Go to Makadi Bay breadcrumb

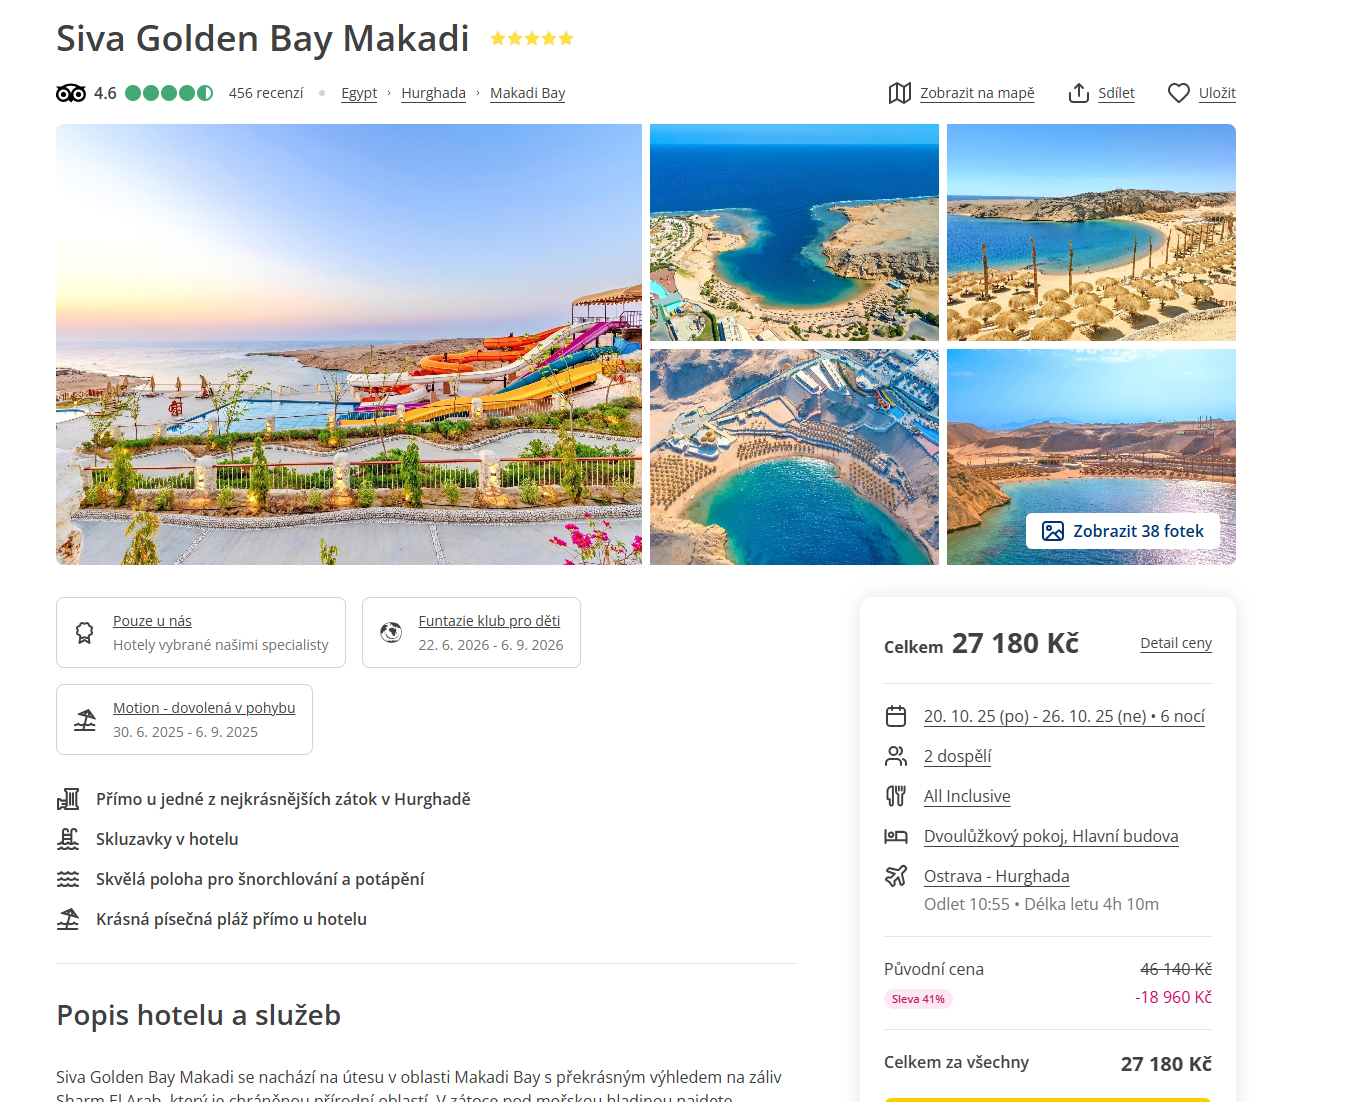tap(527, 93)
